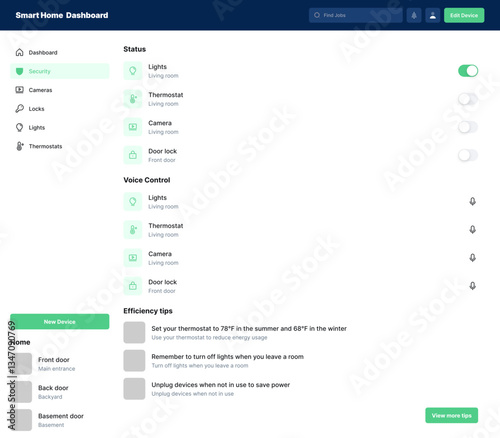Go to Cameras in sidebar

pos(60,90)
